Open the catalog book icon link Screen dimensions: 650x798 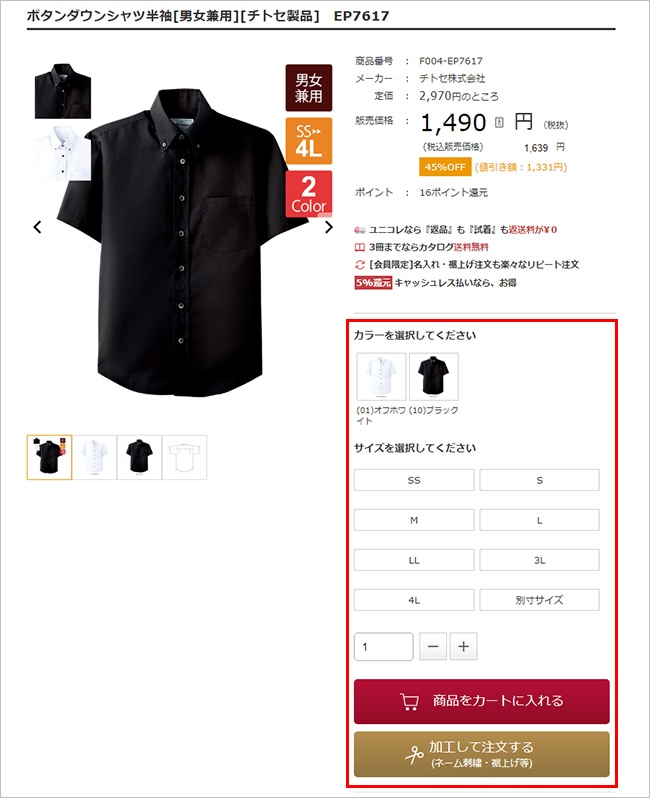[x=359, y=247]
